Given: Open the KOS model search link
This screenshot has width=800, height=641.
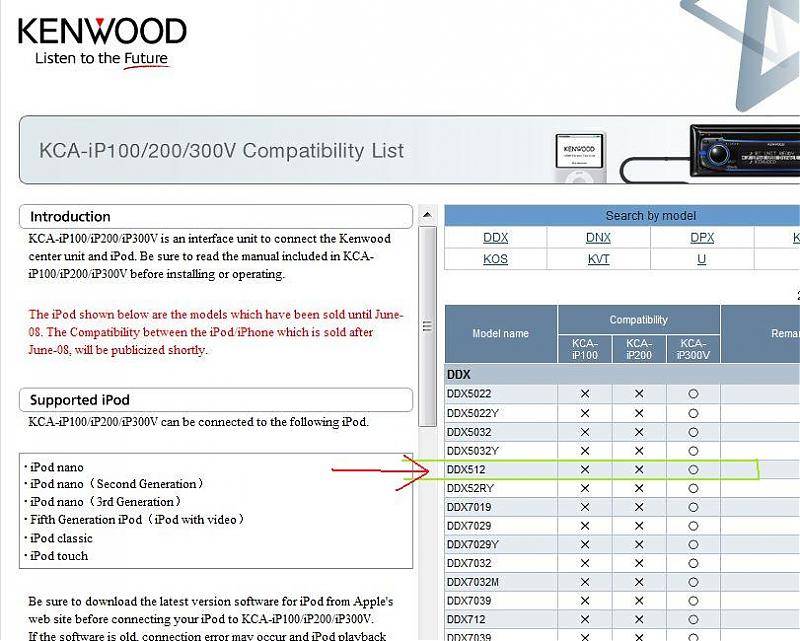Looking at the screenshot, I should (495, 259).
